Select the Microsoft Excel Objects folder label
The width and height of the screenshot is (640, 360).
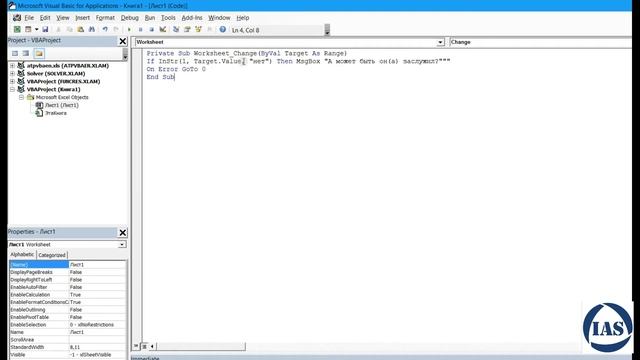[62, 97]
